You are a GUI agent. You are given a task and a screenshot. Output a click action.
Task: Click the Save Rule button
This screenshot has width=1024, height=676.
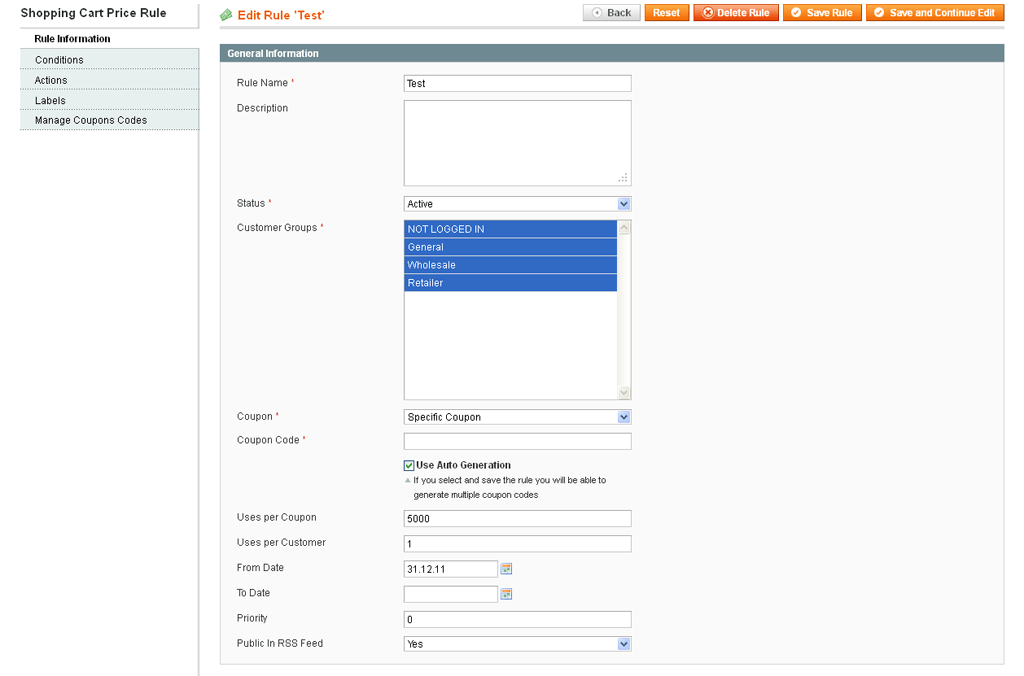[x=821, y=13]
